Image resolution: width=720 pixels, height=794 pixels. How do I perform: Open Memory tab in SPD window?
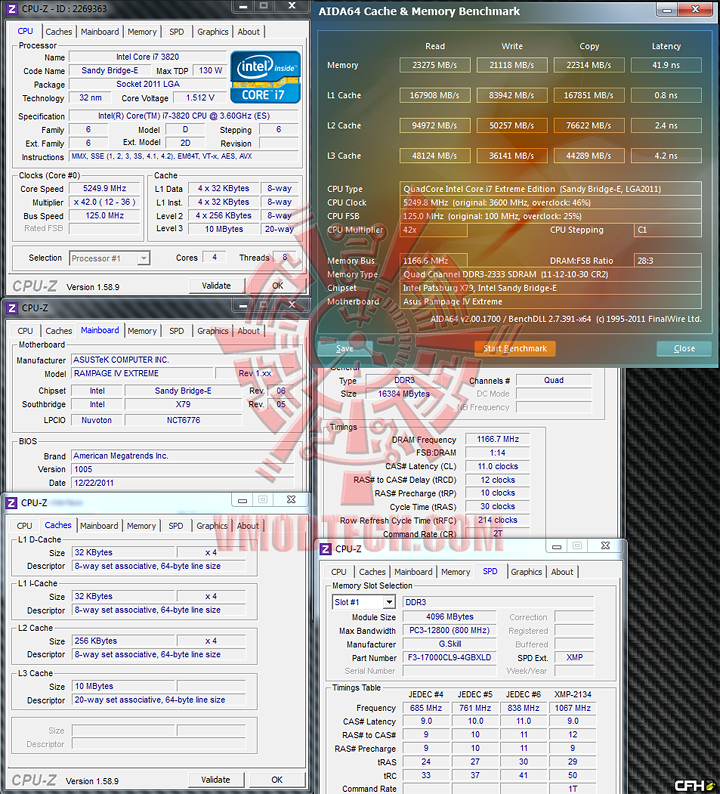click(x=455, y=572)
